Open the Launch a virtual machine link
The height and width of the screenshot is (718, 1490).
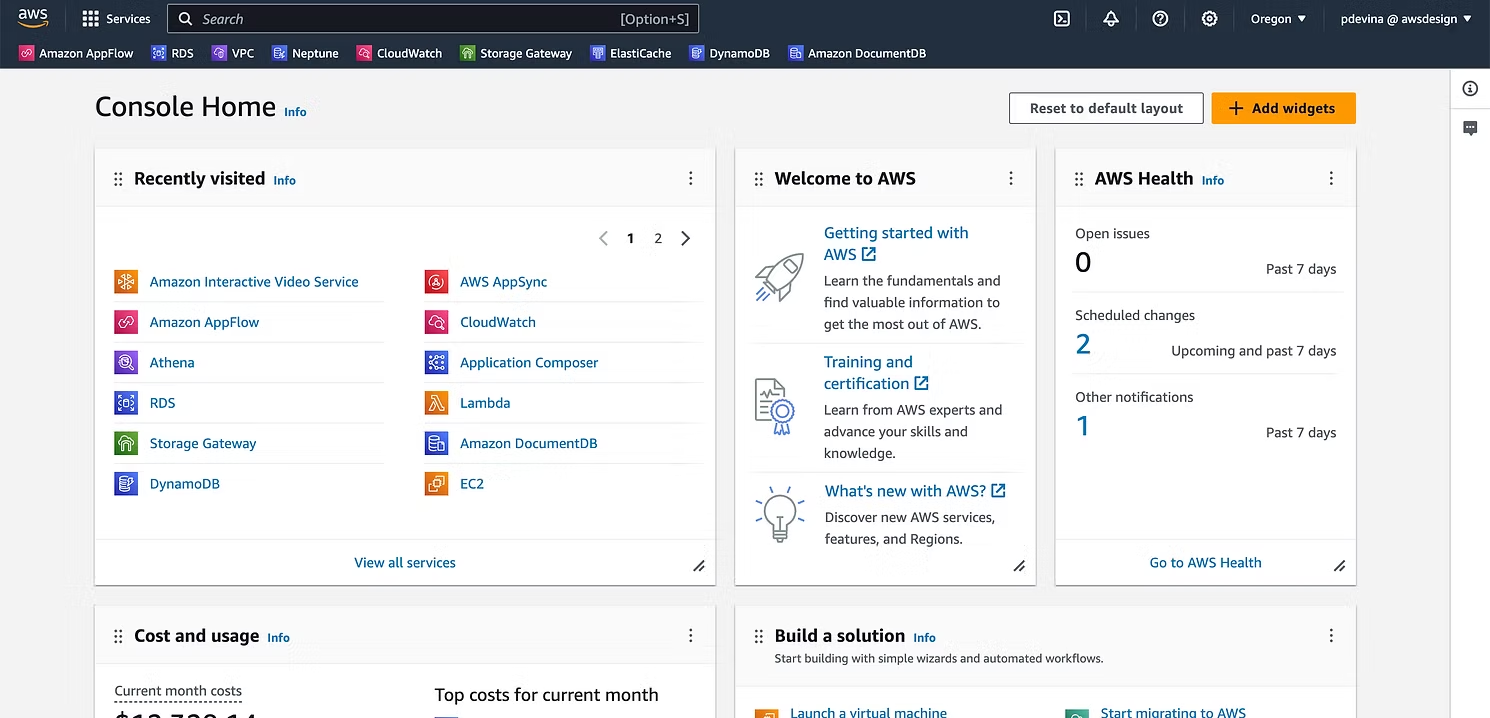click(868, 712)
